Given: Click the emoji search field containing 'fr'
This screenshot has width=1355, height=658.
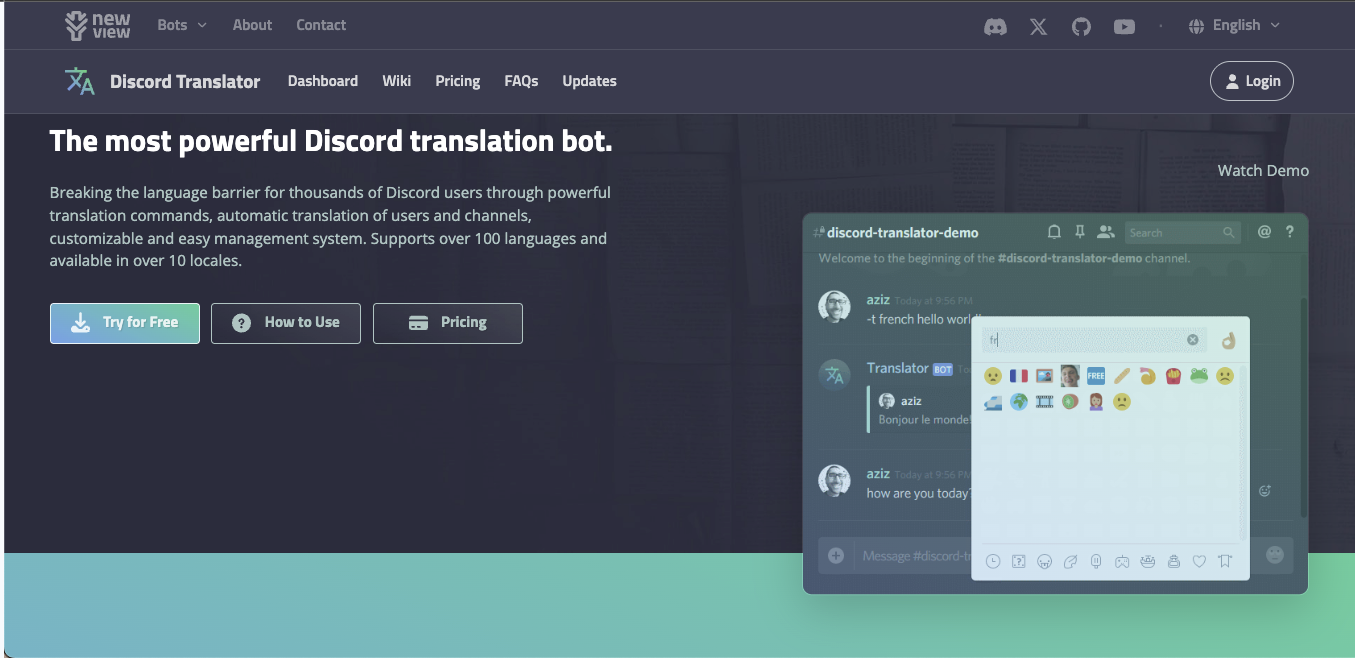Looking at the screenshot, I should click(1093, 340).
